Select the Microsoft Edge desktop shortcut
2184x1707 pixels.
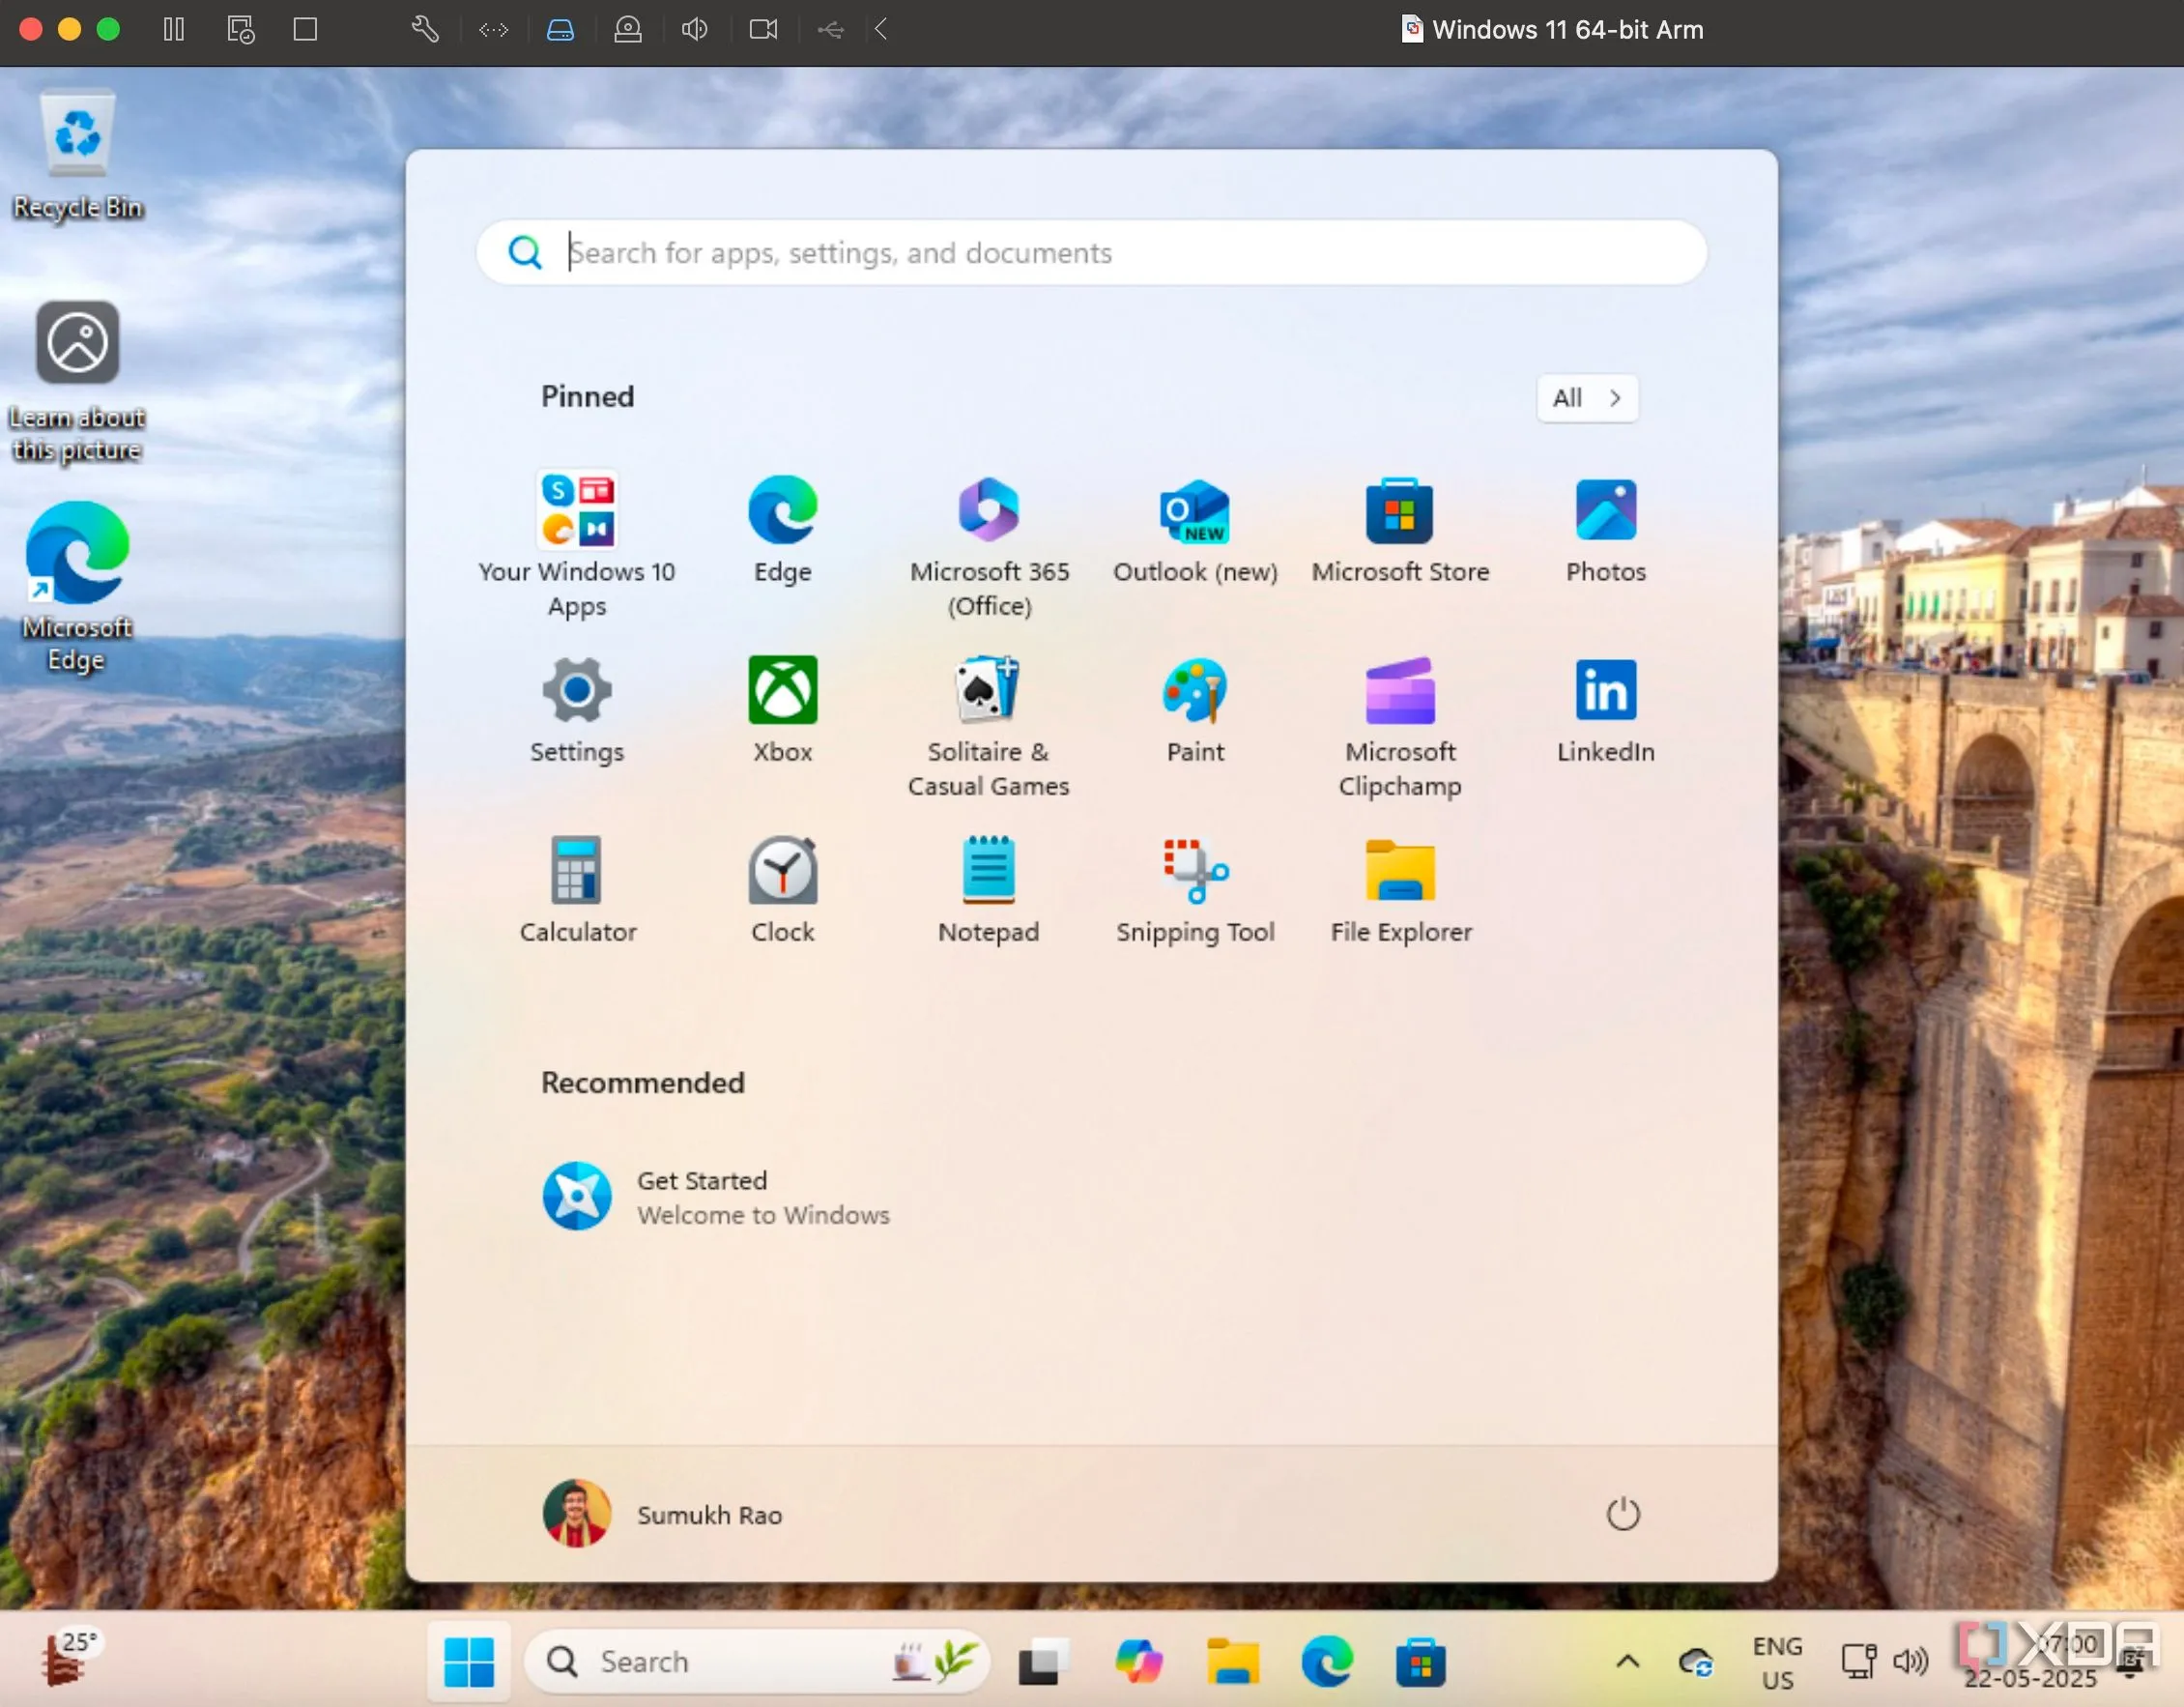[78, 588]
